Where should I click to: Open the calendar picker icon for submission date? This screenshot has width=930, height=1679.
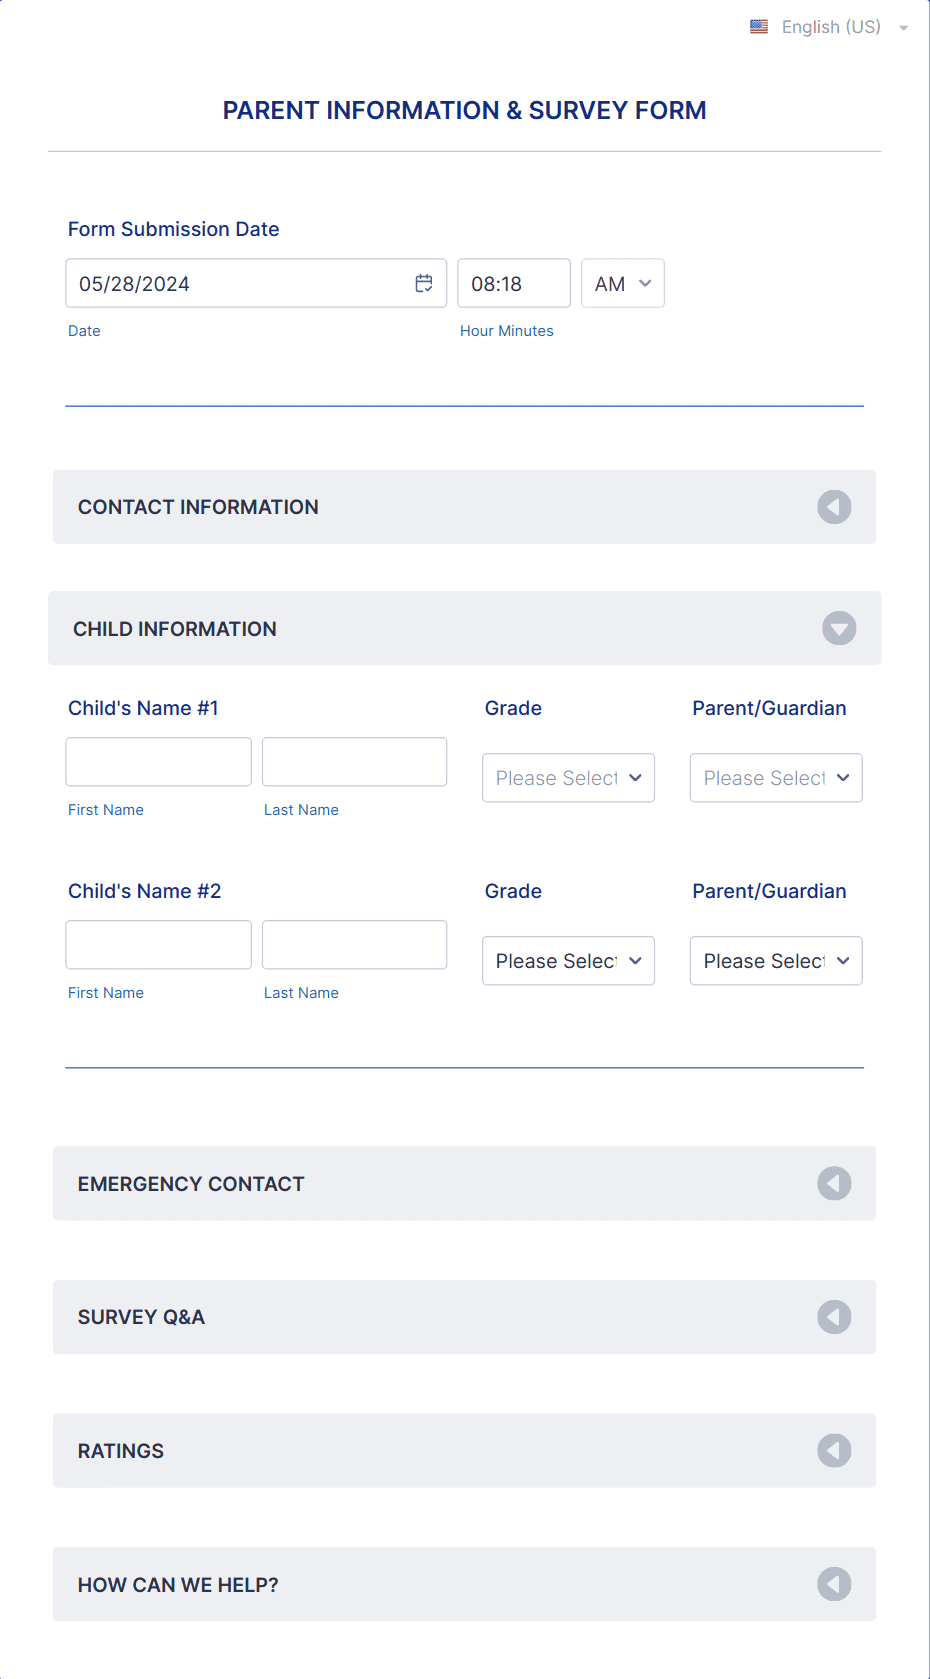(x=423, y=283)
